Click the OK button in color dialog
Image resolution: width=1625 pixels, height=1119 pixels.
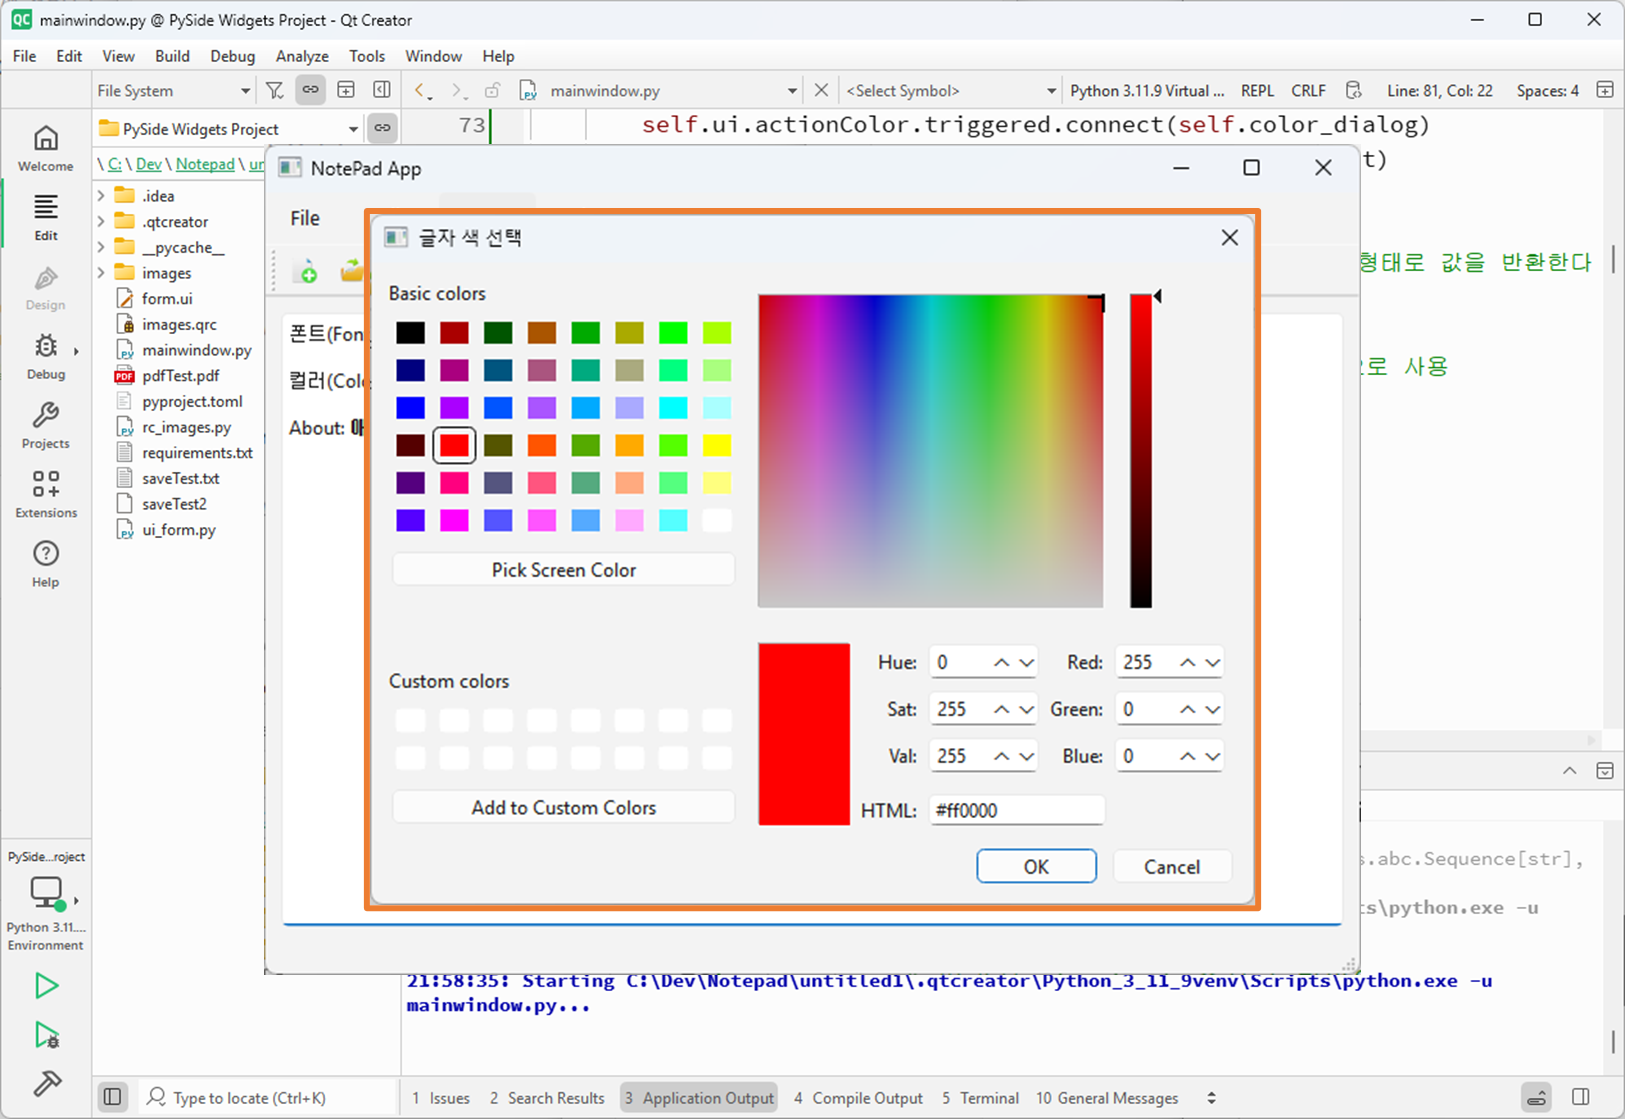click(x=1036, y=866)
